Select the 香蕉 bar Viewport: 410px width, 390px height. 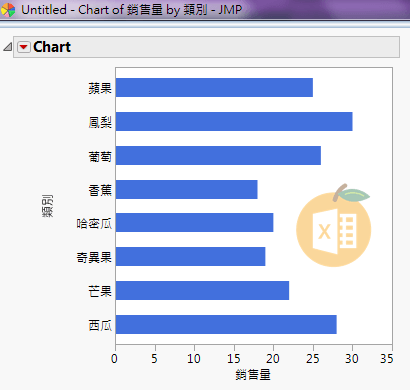(187, 189)
